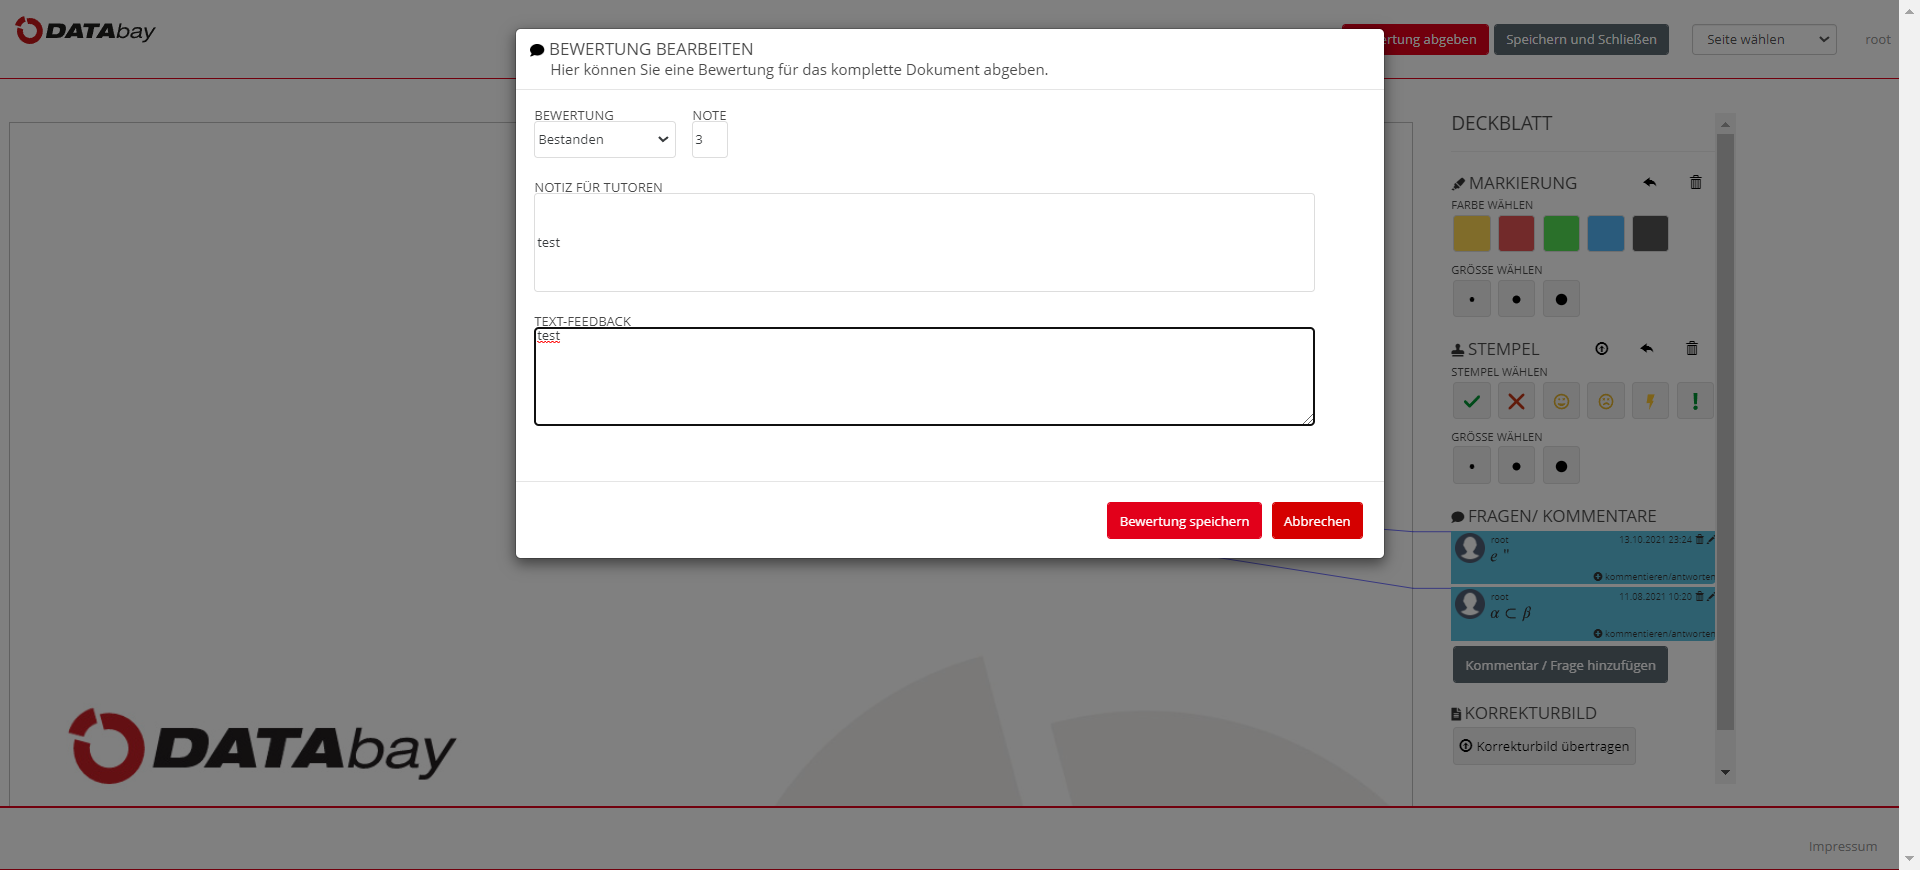Screen dimensions: 1920x870
Task: Click the avatar of the 13.10.2021 comment
Action: tap(1470, 548)
